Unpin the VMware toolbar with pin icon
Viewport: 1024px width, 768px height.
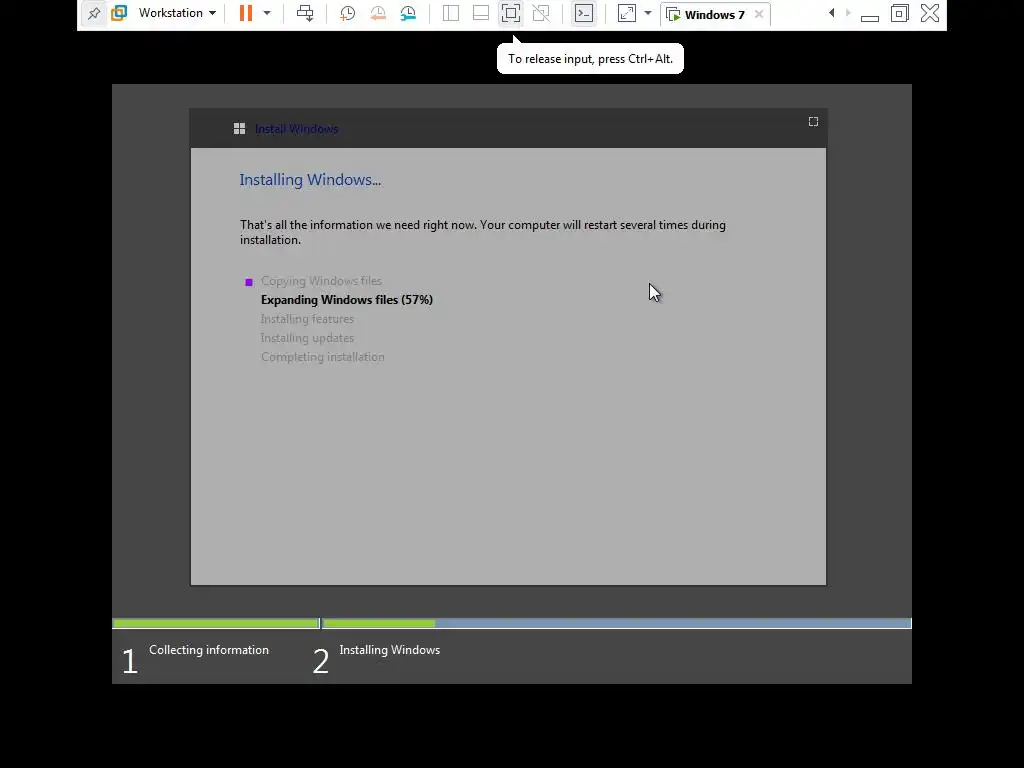point(94,13)
